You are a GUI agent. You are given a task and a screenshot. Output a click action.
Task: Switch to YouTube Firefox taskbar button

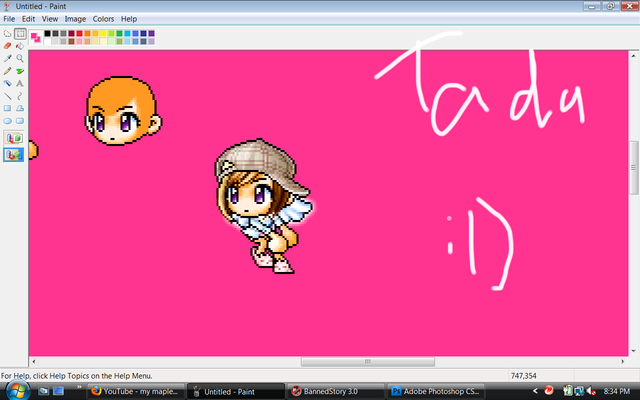tap(136, 391)
